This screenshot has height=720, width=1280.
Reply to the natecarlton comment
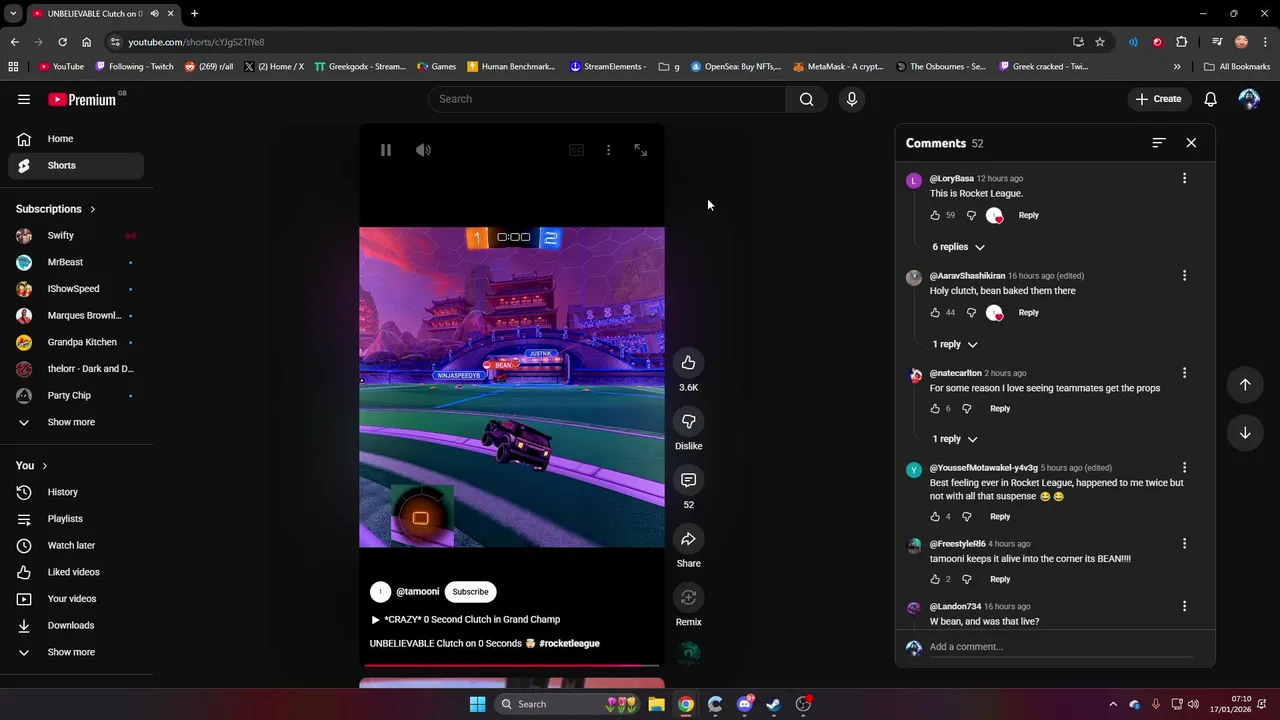1000,408
